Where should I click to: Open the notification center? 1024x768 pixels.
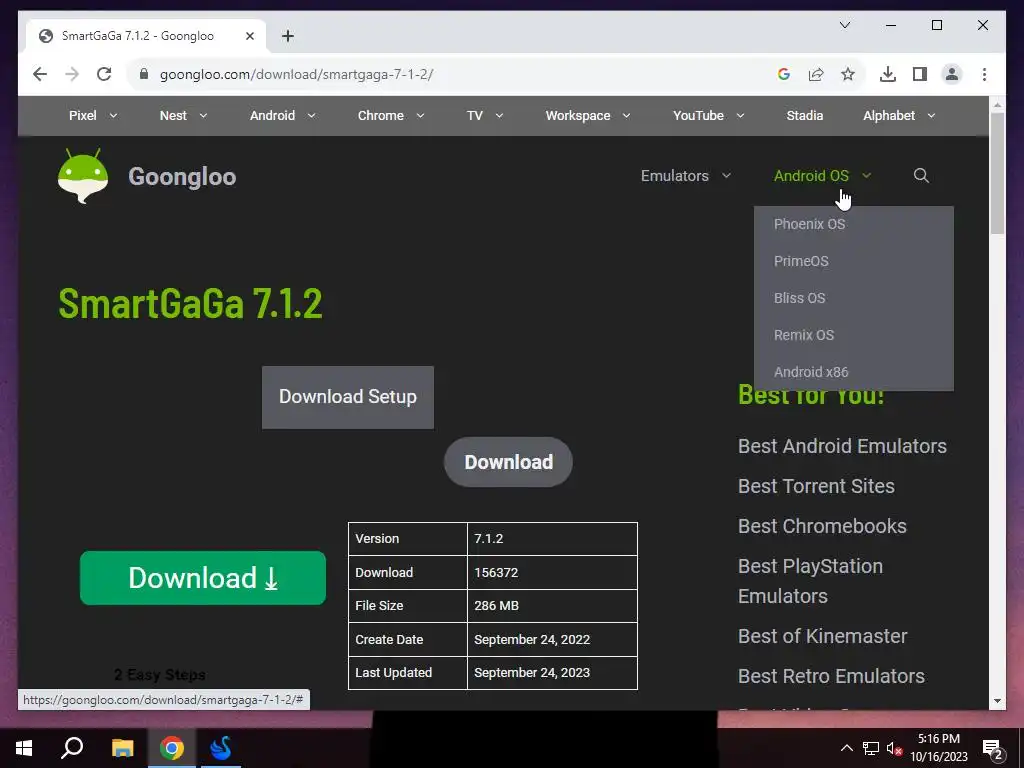click(993, 749)
